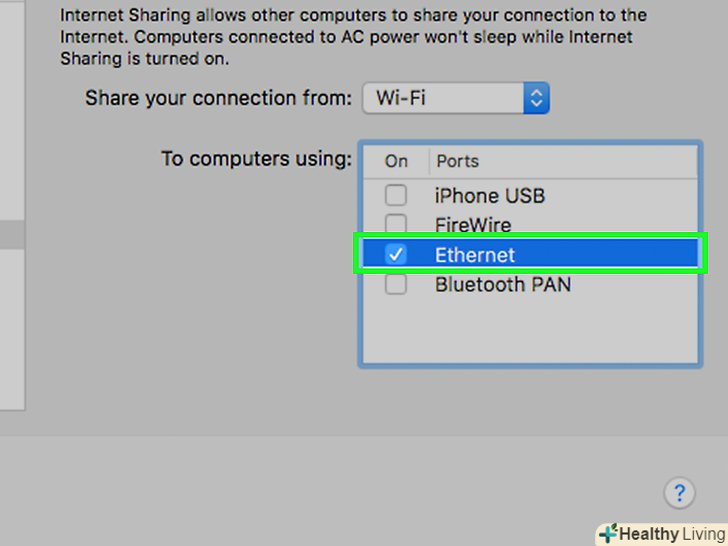Screen dimensions: 728x546
Task: Select the Bluetooth PAN port row label
Action: [503, 285]
